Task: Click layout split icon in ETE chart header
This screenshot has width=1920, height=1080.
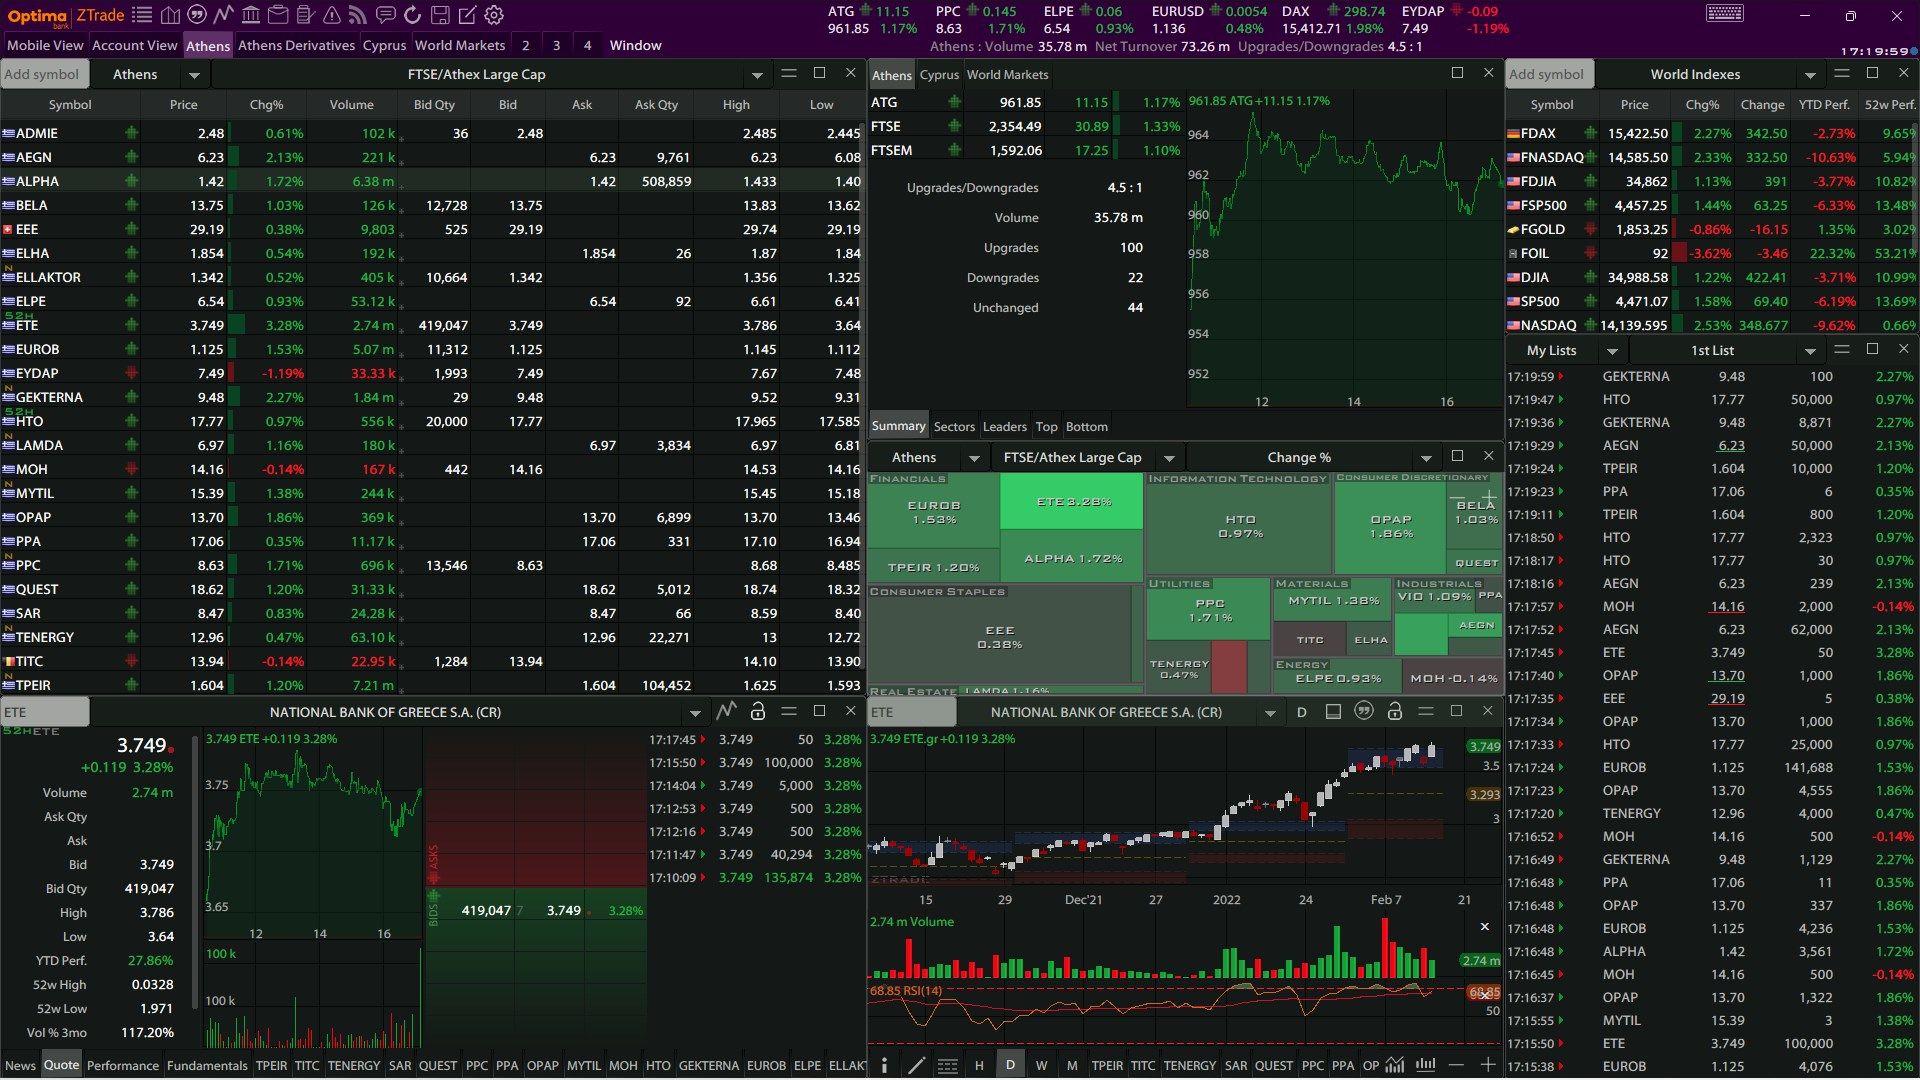Action: pyautogui.click(x=1333, y=711)
